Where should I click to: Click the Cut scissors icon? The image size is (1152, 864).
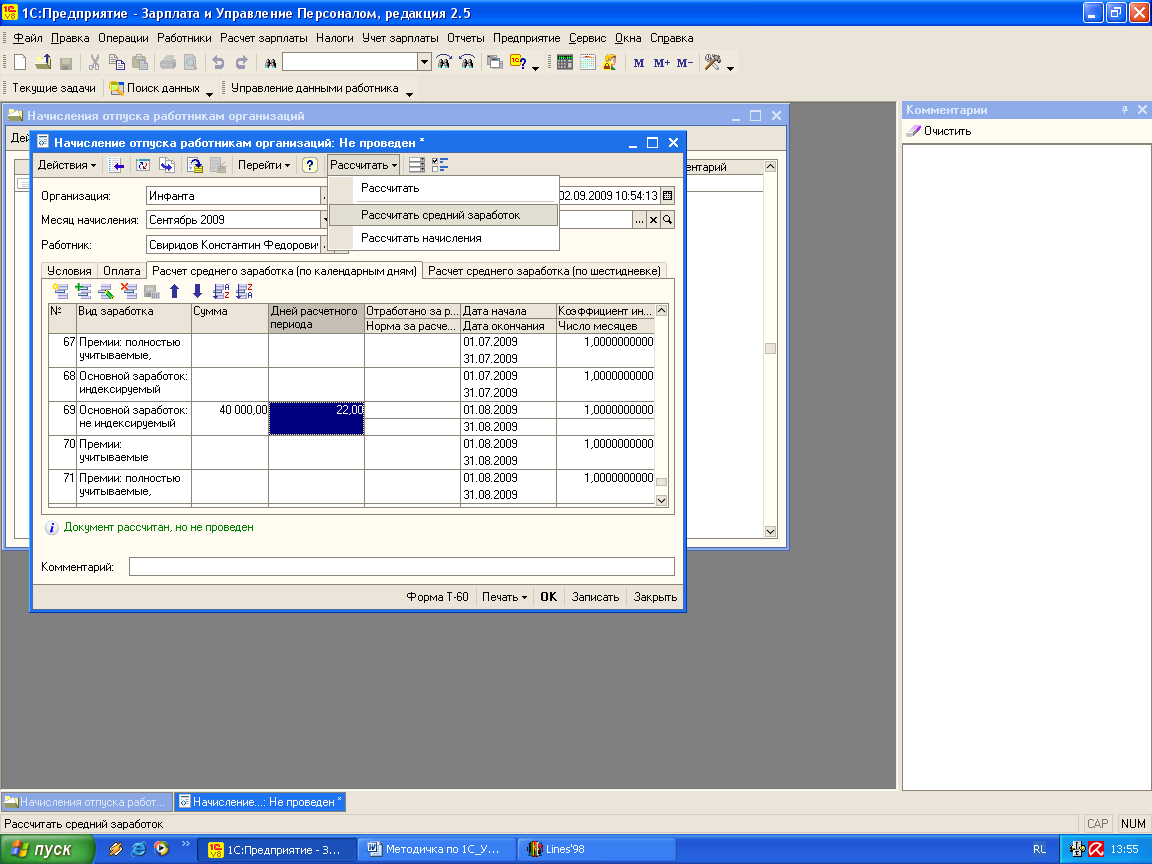coord(94,62)
